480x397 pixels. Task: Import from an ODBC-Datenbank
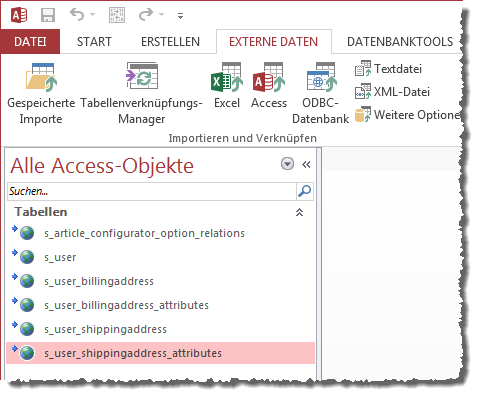pyautogui.click(x=321, y=93)
